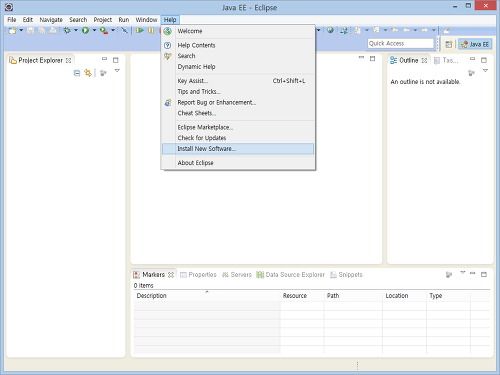Choose Welcome from the Help menu
Image resolution: width=500 pixels, height=375 pixels.
238,31
